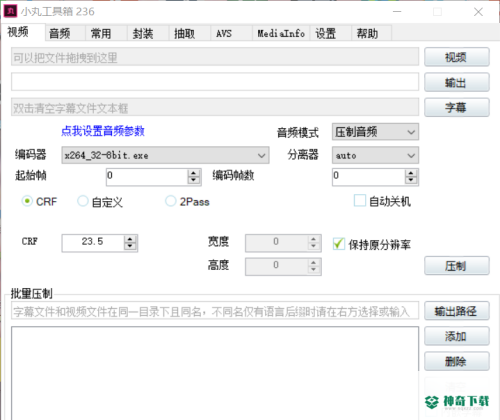Viewport: 500px width, 420px height.
Task: Uncheck 保持原分辨率 checkbox
Action: point(339,244)
